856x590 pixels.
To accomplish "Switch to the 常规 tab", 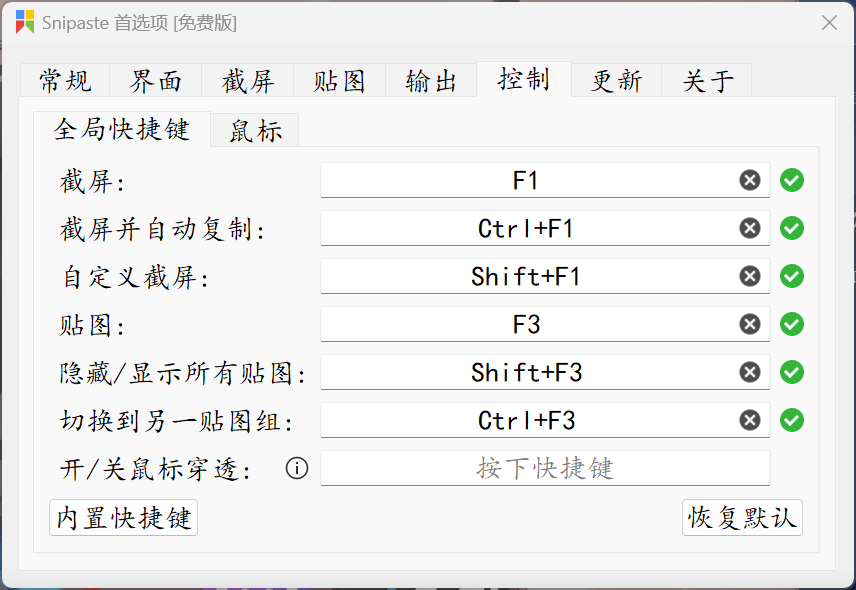I will [x=64, y=80].
